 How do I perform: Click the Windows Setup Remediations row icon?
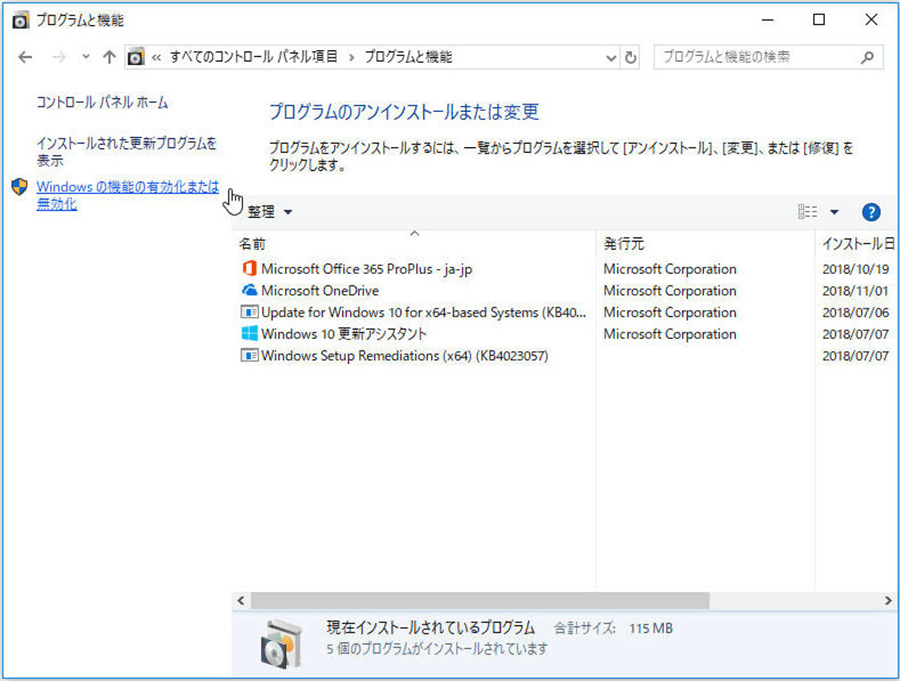point(249,356)
